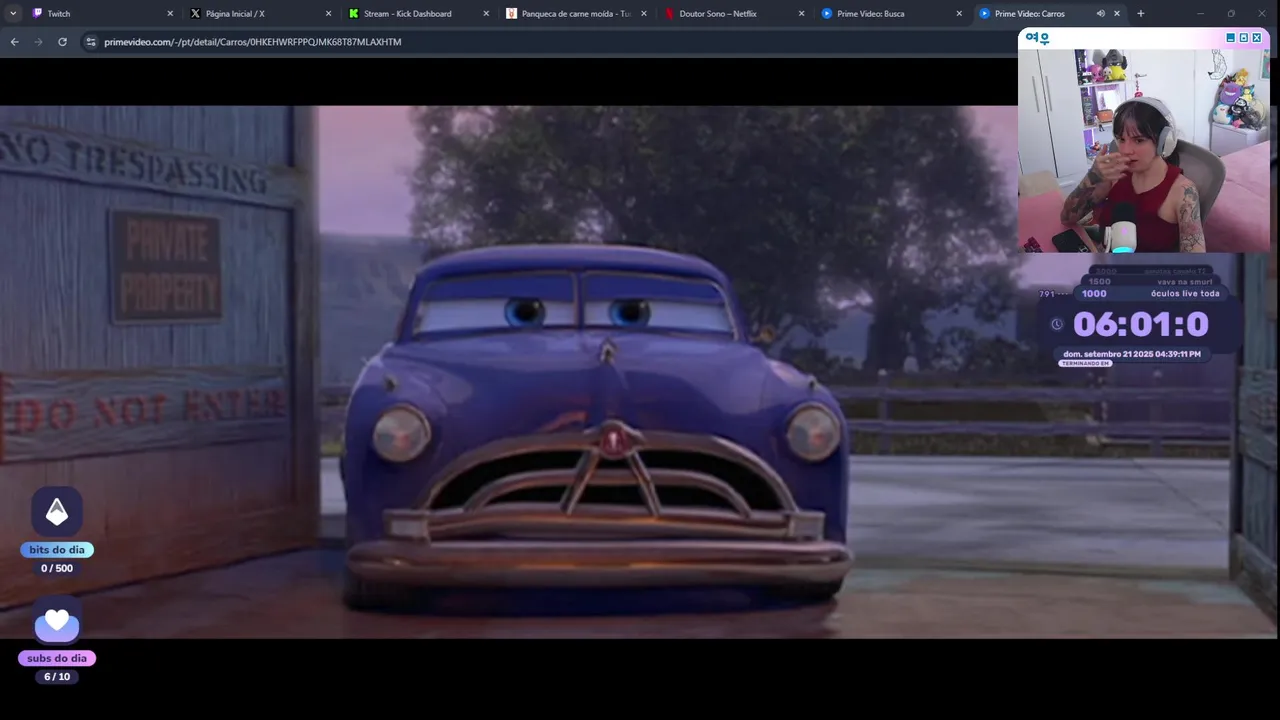Close the Kick Dashboard tab
Screen dimensions: 1280x720
[486, 14]
